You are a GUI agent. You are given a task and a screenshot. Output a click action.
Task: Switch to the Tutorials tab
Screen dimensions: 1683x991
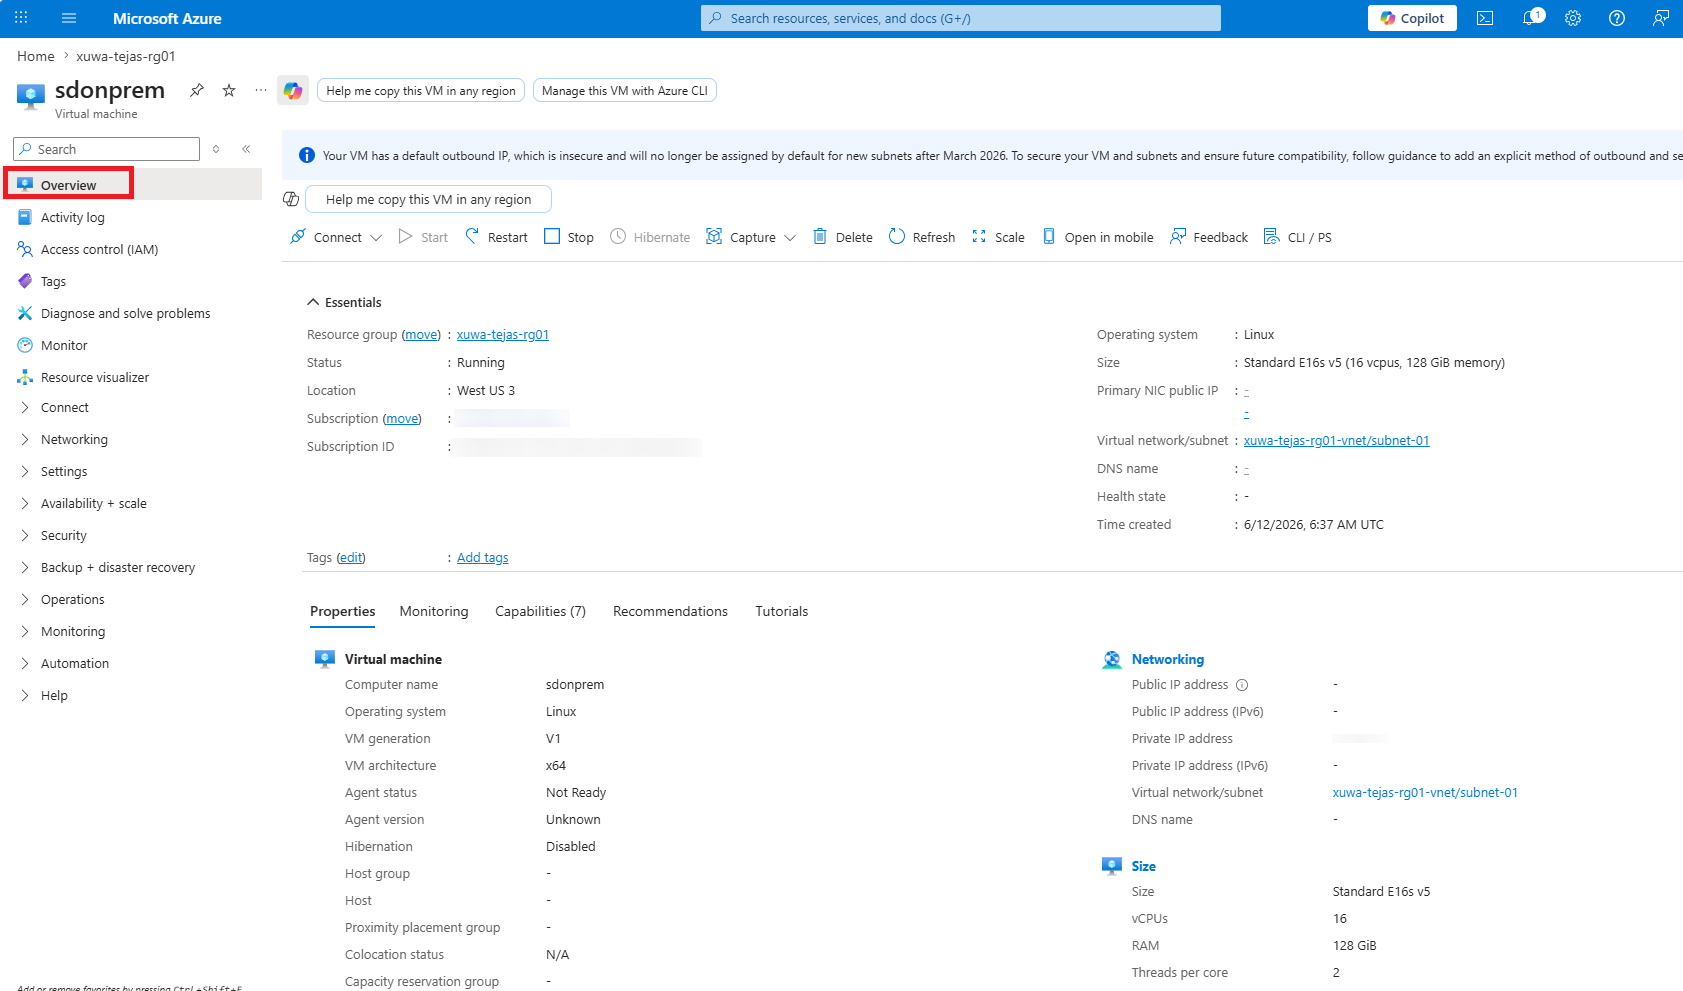point(782,612)
